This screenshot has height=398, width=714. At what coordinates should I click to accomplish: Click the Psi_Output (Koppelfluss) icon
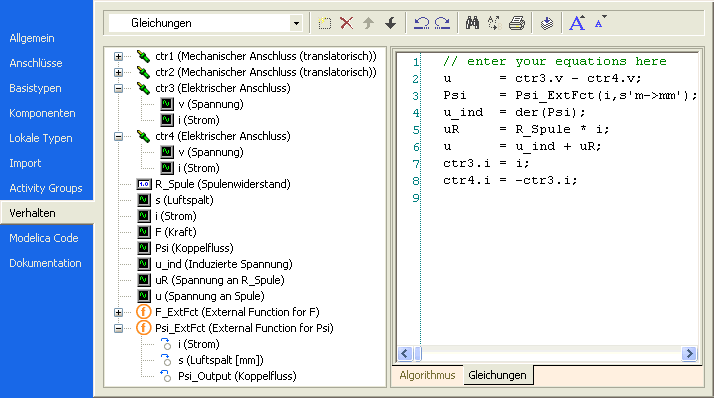click(166, 376)
